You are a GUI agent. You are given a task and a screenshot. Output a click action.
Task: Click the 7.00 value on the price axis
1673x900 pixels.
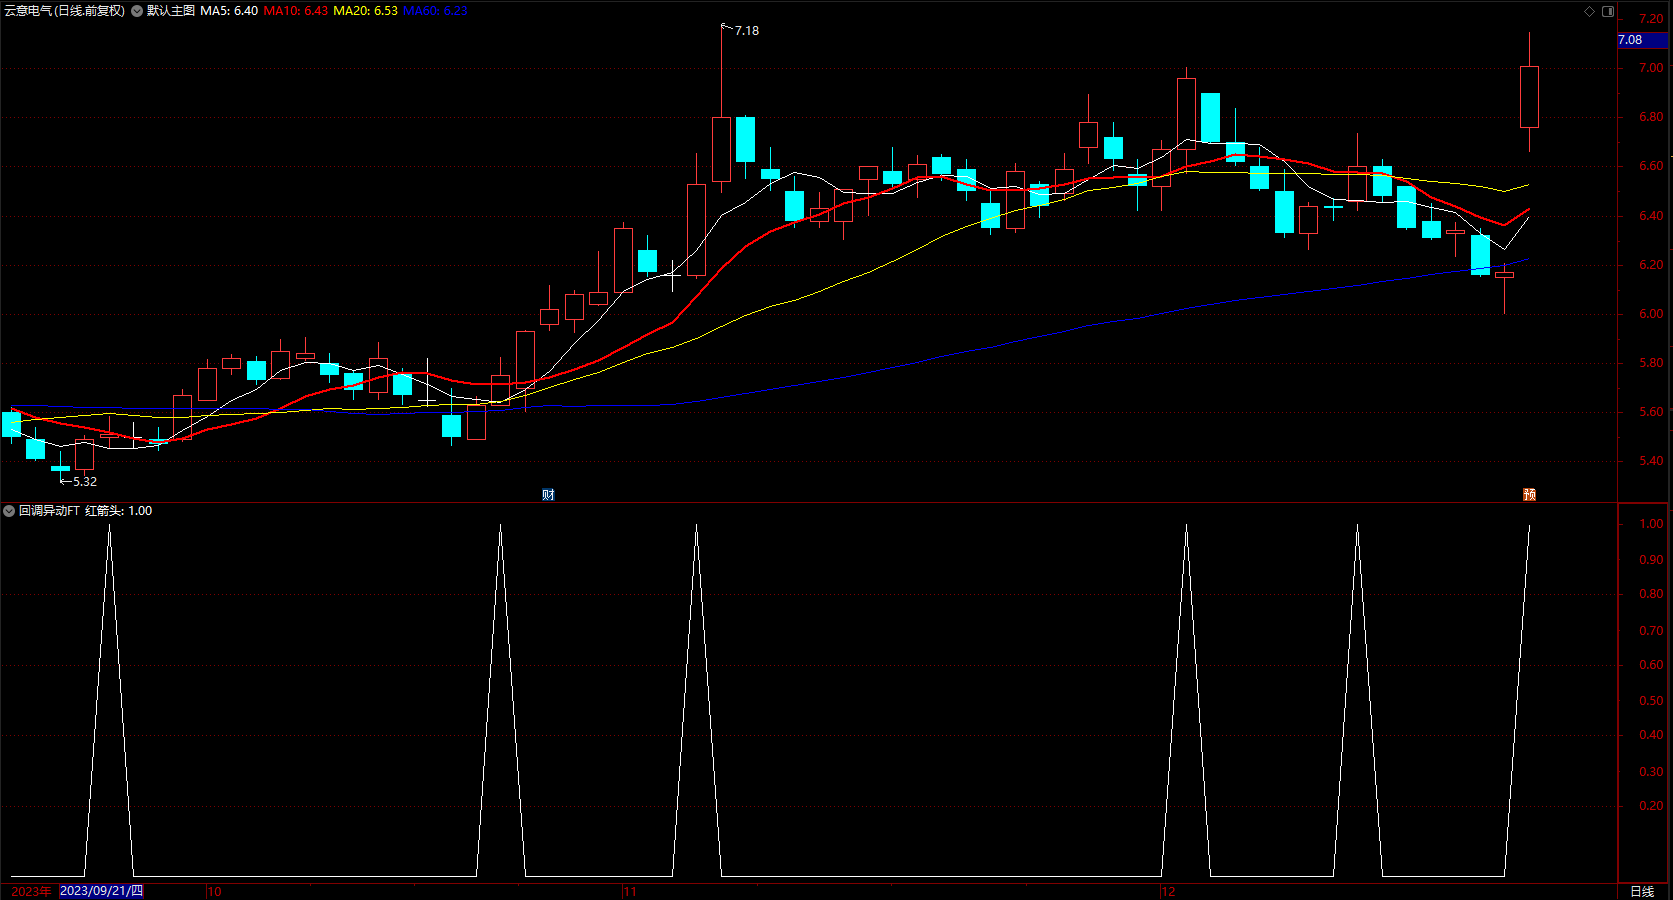point(1651,68)
